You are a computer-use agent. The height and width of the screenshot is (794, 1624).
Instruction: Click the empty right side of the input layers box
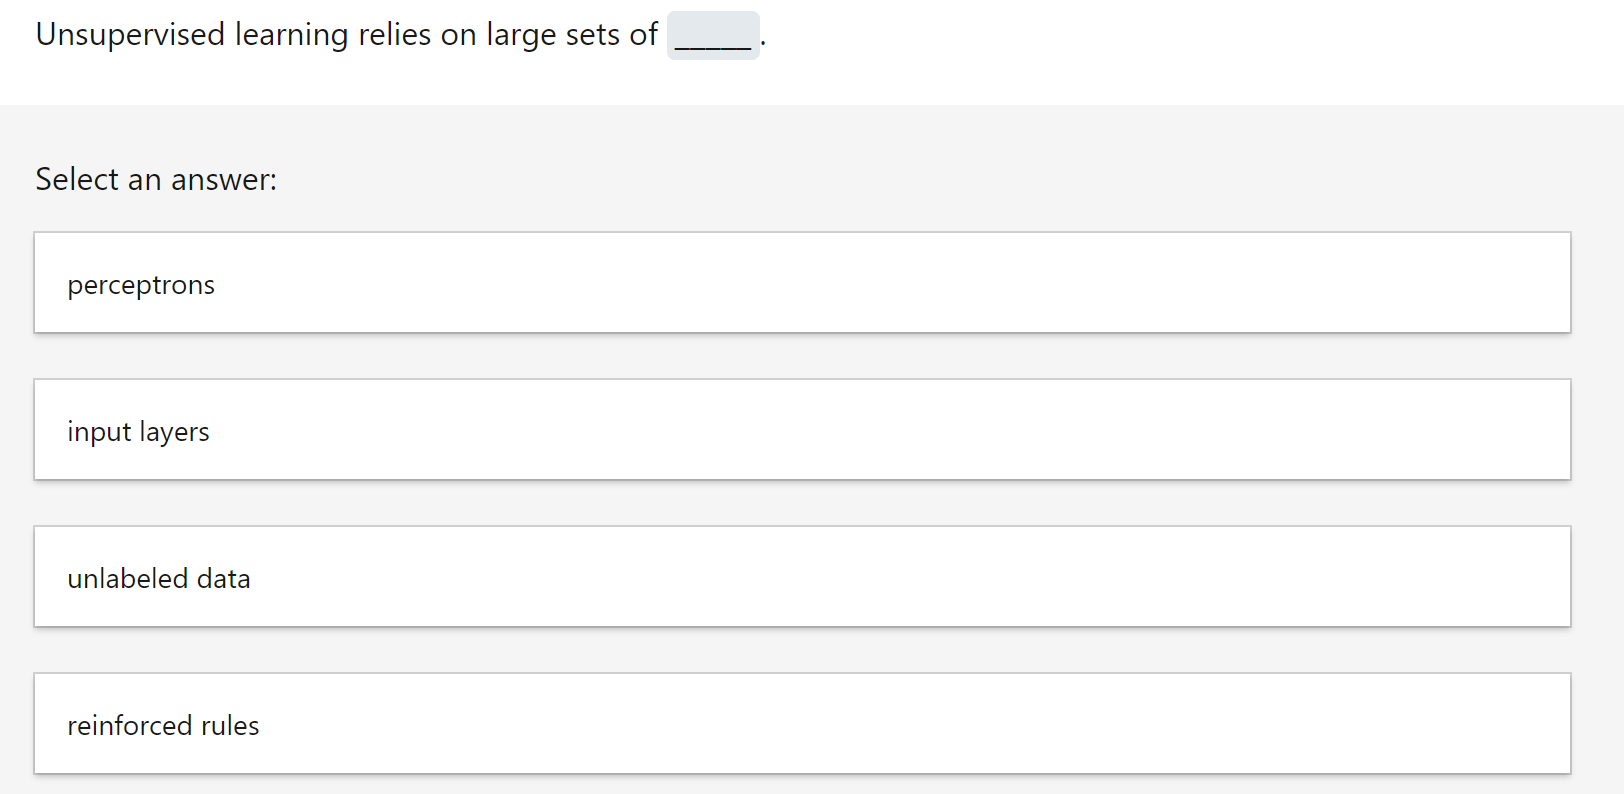point(1300,430)
